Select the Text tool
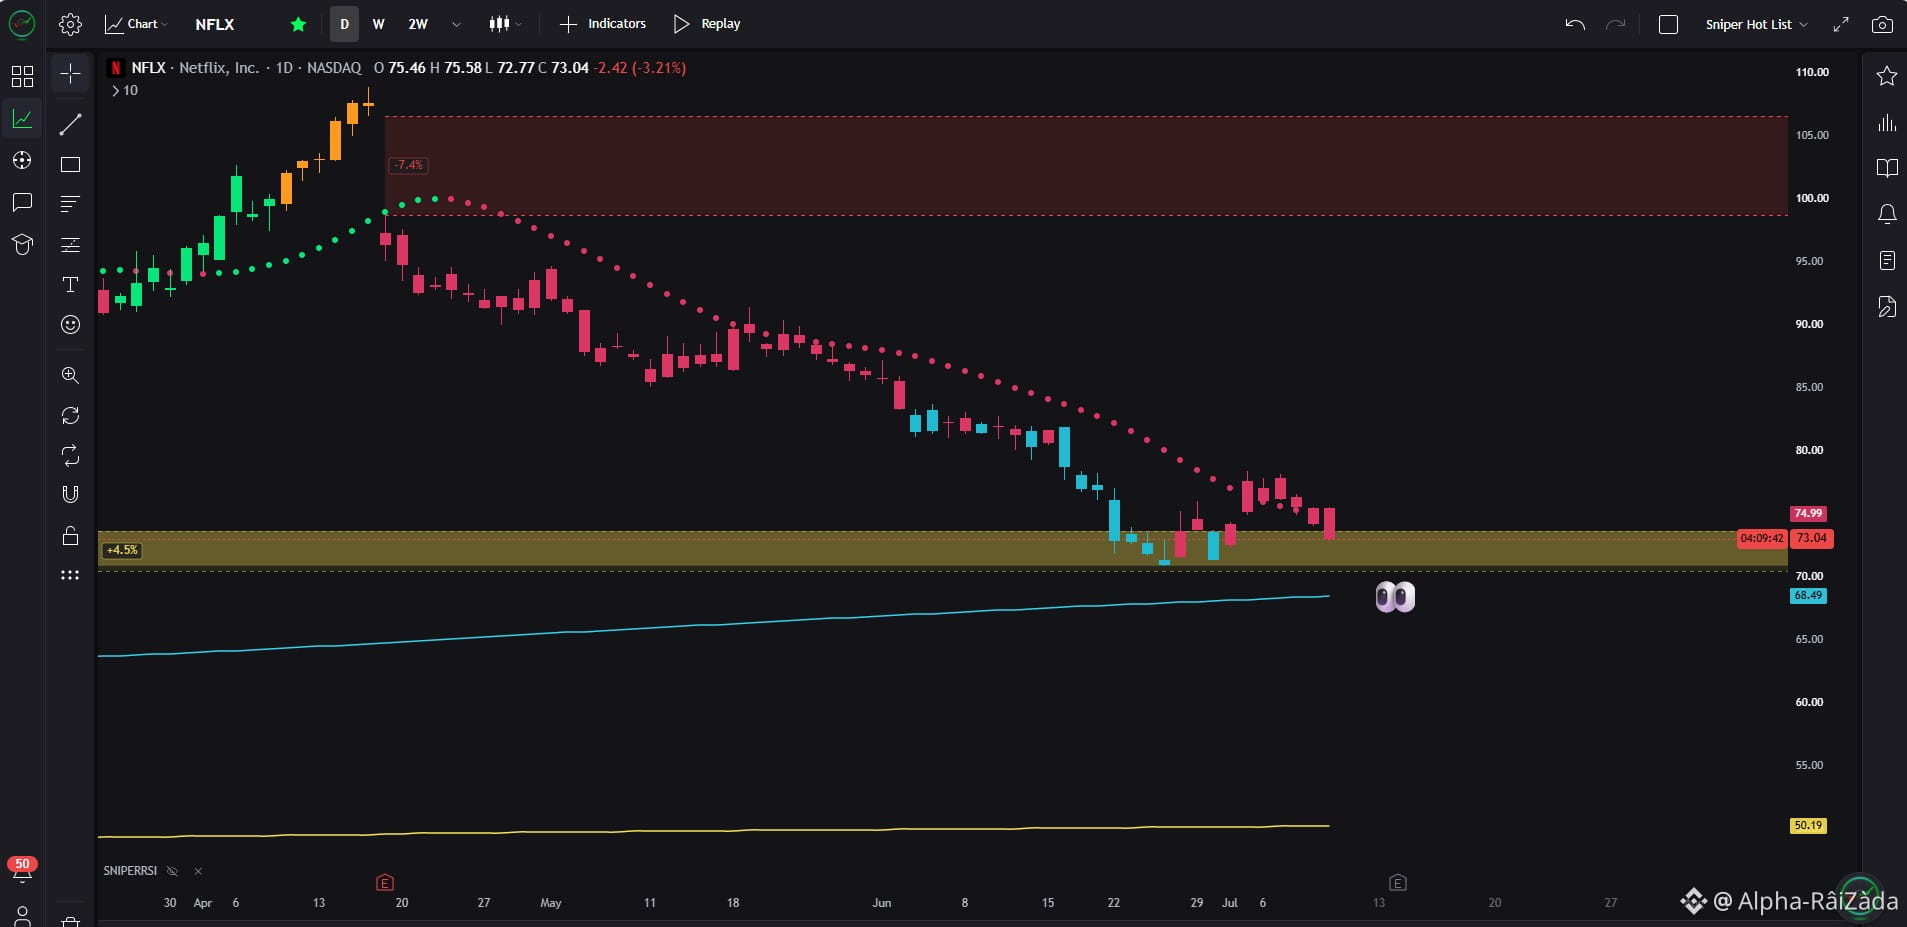This screenshot has width=1907, height=927. pos(70,285)
